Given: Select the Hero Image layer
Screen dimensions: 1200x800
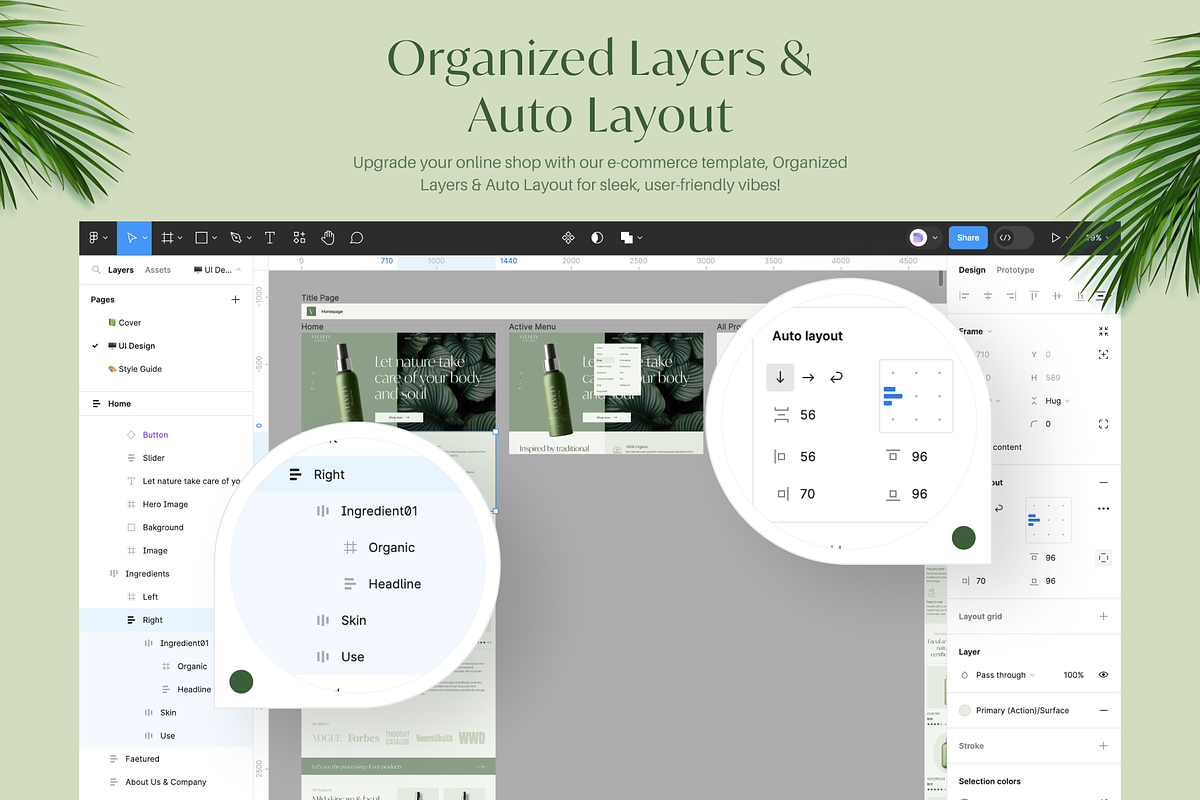Looking at the screenshot, I should coord(165,504).
